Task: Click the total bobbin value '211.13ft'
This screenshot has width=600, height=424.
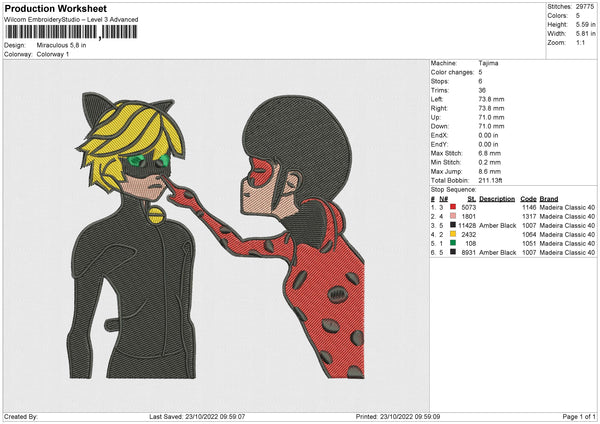Action: click(490, 180)
